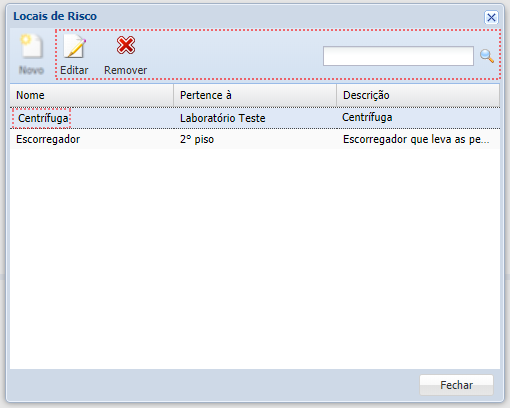Screen dimensions: 510x408
Task: Click the Novo label text
Action: [x=31, y=70]
